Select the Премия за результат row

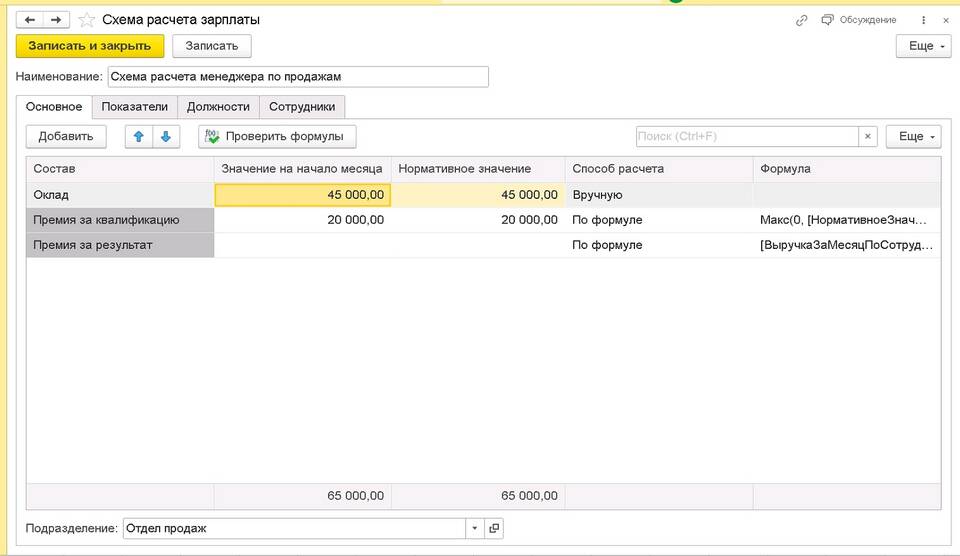120,245
